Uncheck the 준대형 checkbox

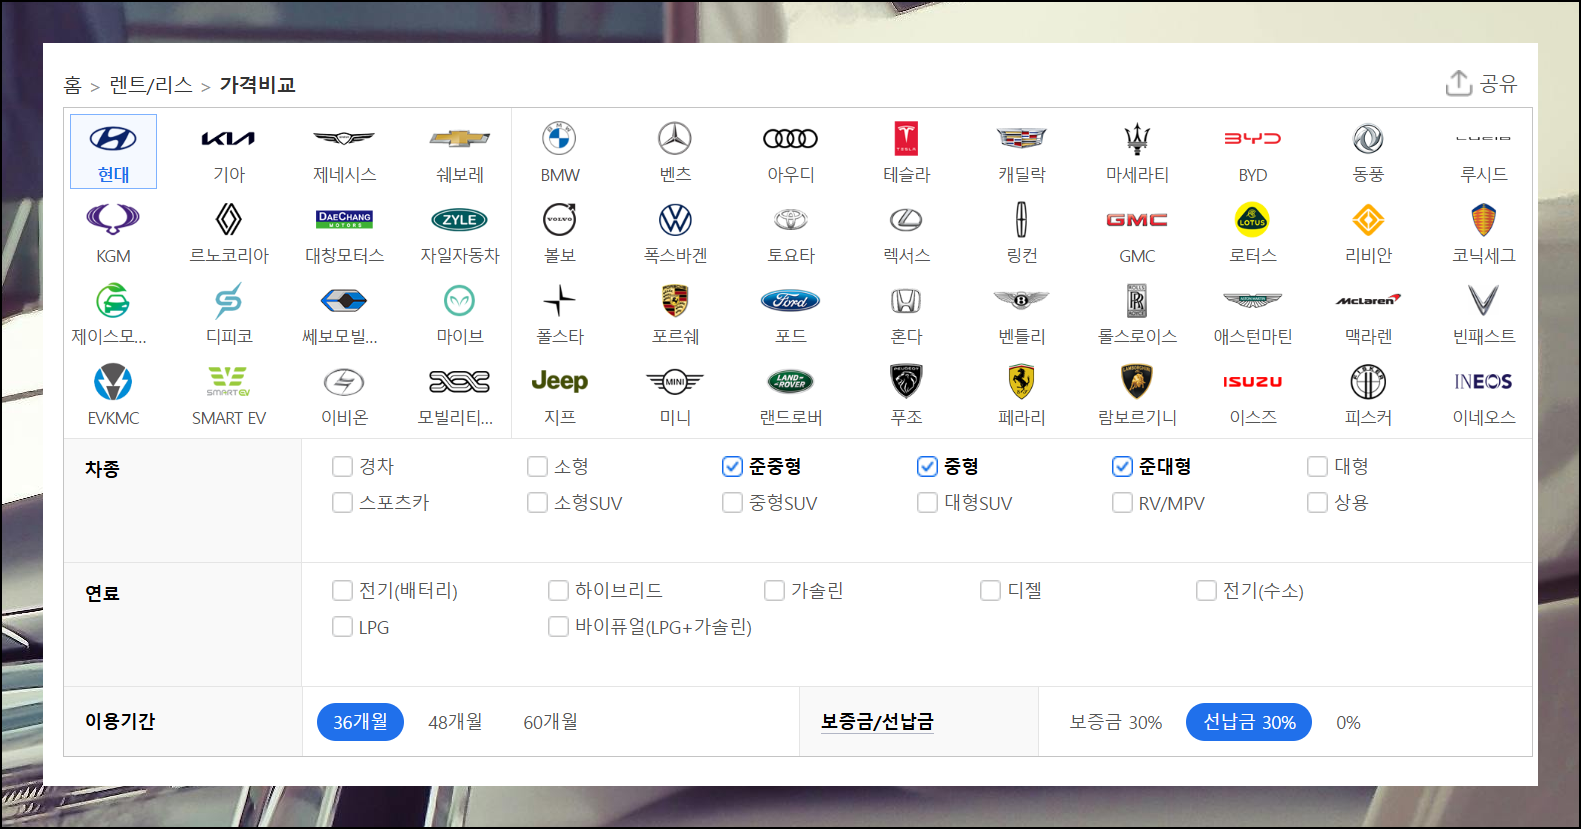pyautogui.click(x=1122, y=466)
